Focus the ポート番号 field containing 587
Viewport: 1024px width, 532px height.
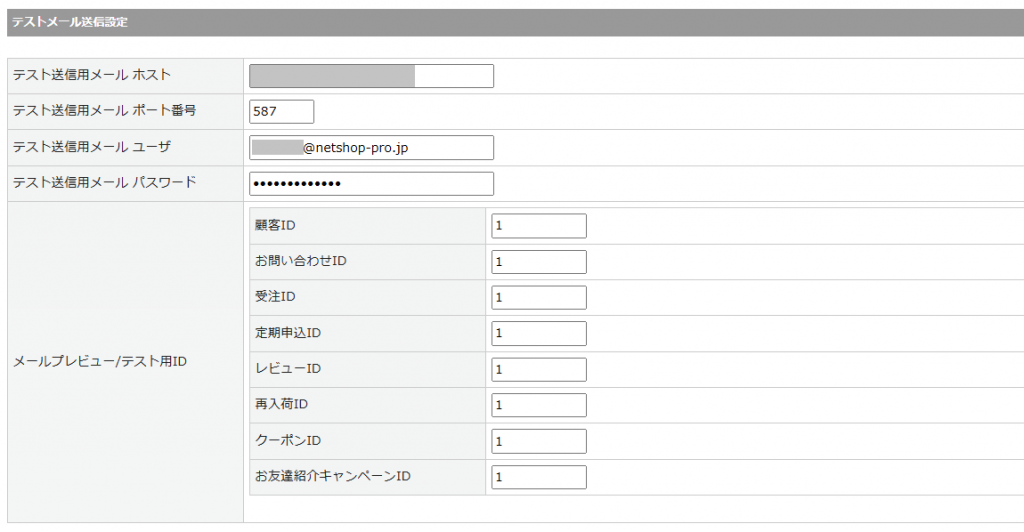[x=281, y=112]
